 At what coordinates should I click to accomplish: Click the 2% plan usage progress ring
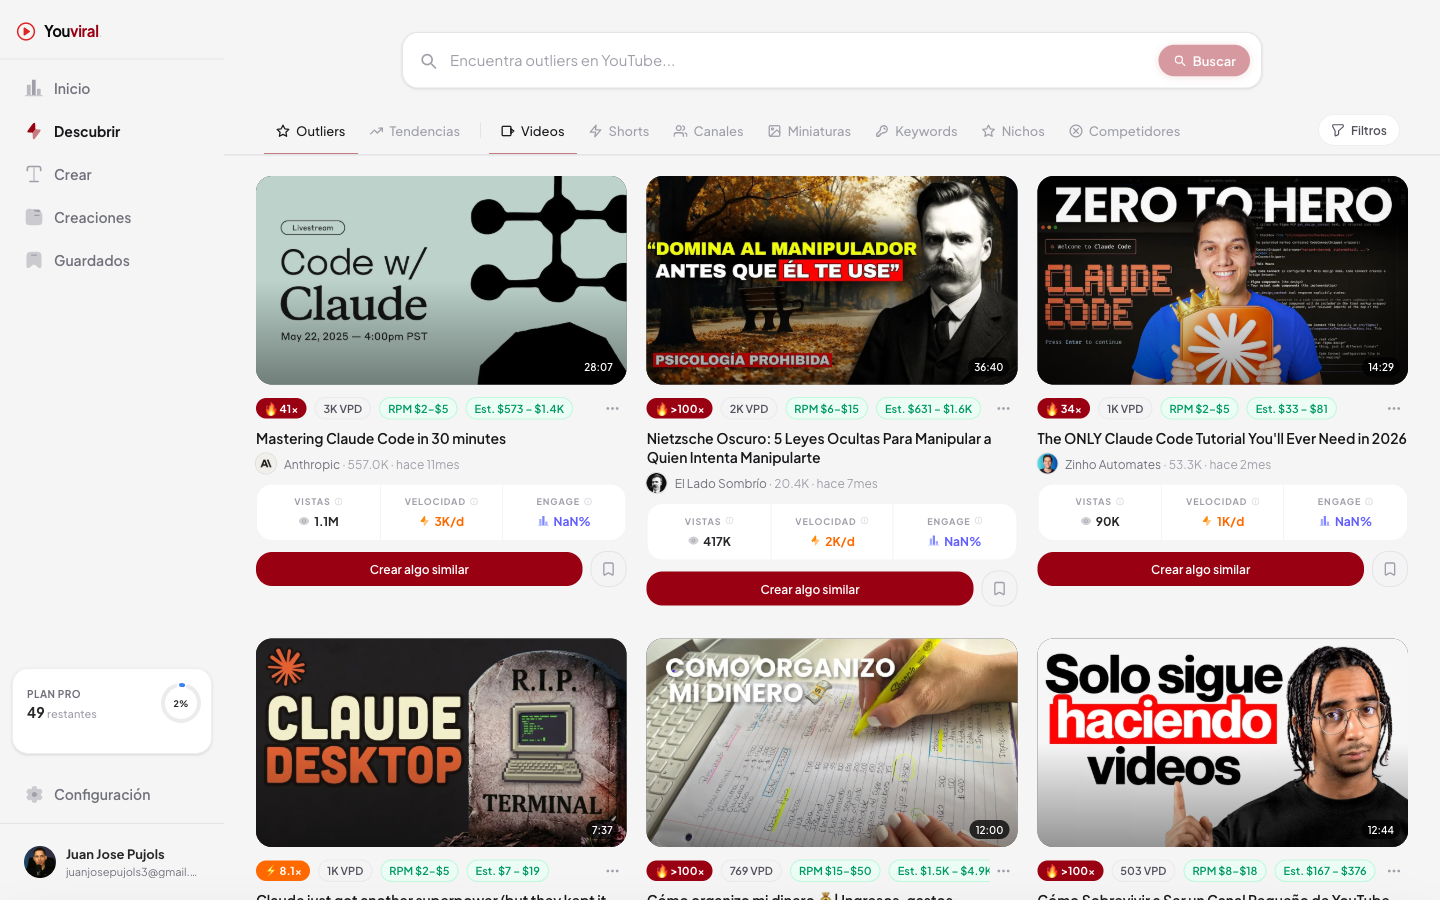[181, 704]
